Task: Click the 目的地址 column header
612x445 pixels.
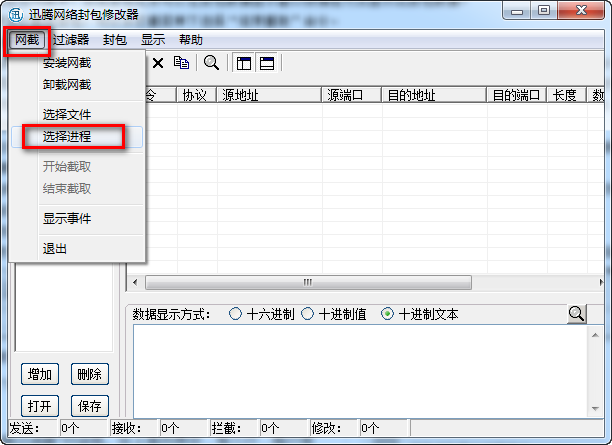Action: pos(434,95)
